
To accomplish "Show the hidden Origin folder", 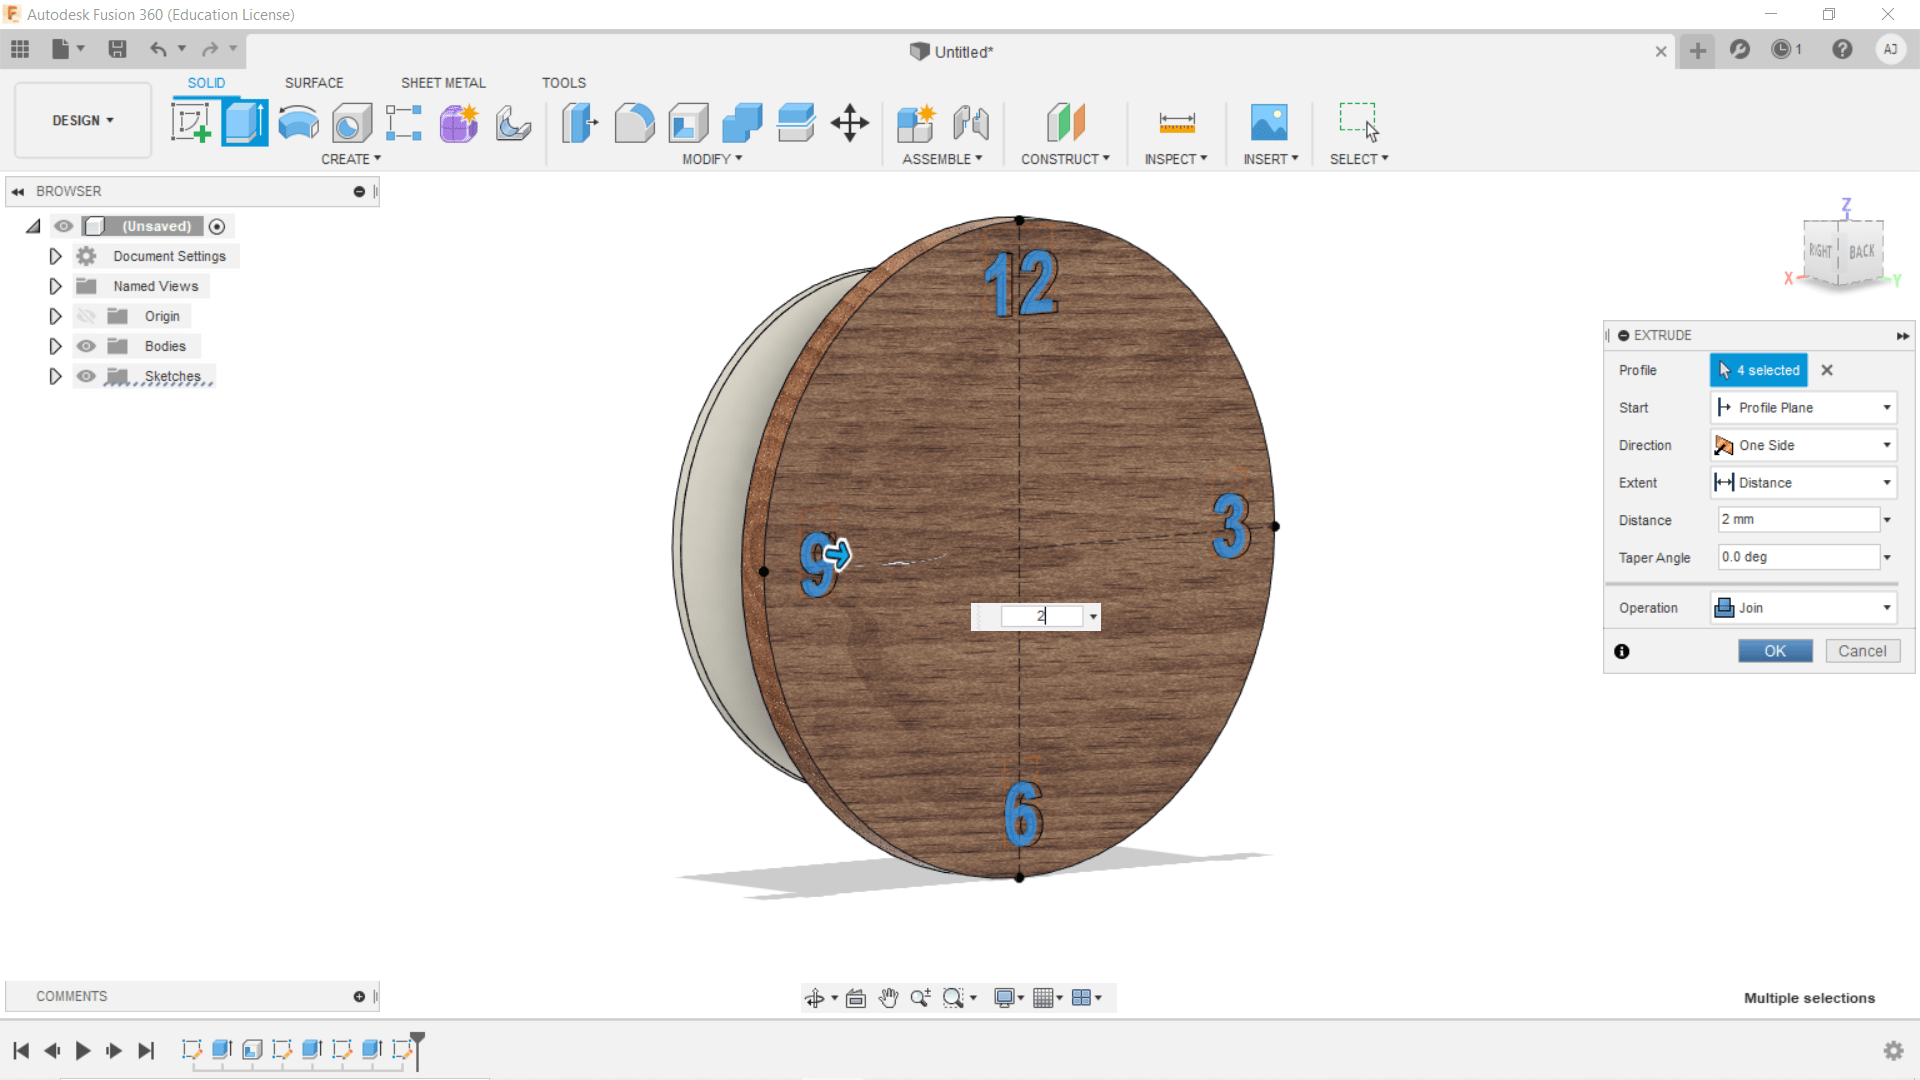I will click(87, 316).
